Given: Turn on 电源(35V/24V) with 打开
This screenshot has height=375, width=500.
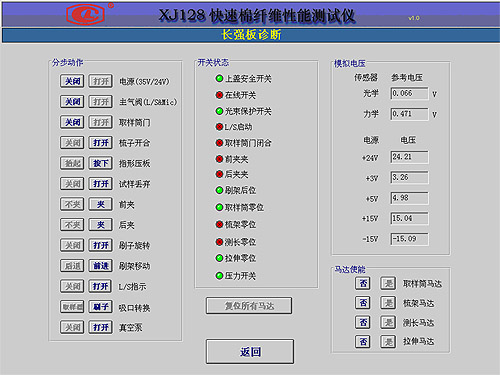Looking at the screenshot, I should click(101, 81).
